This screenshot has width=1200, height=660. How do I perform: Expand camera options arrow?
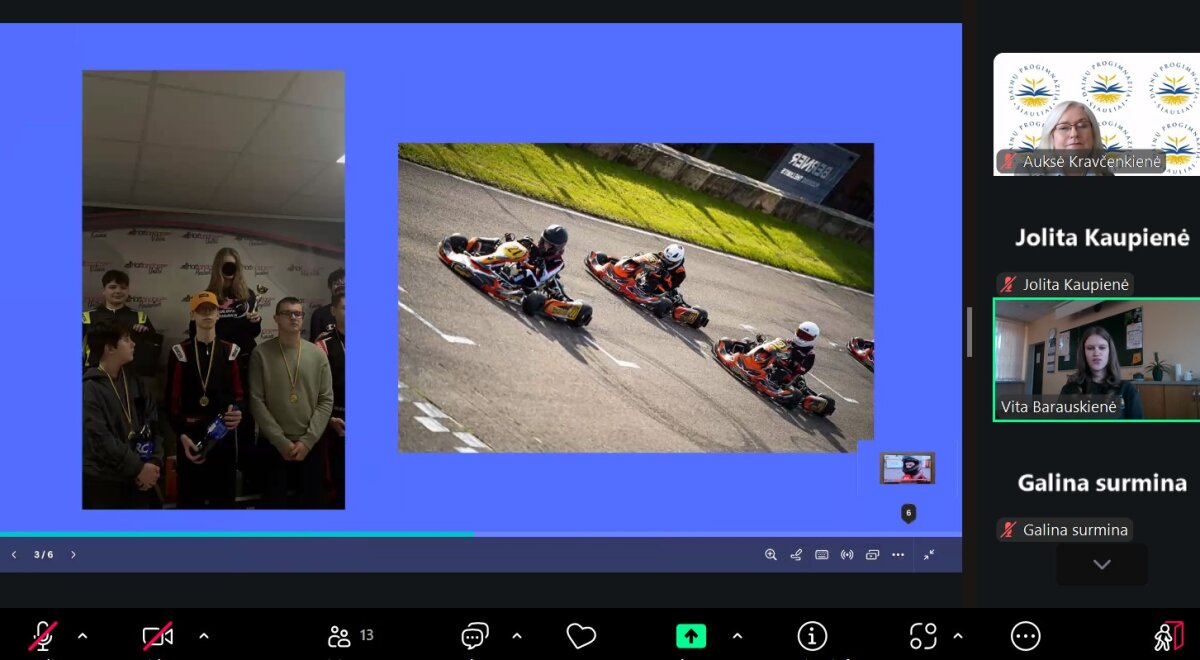[204, 636]
